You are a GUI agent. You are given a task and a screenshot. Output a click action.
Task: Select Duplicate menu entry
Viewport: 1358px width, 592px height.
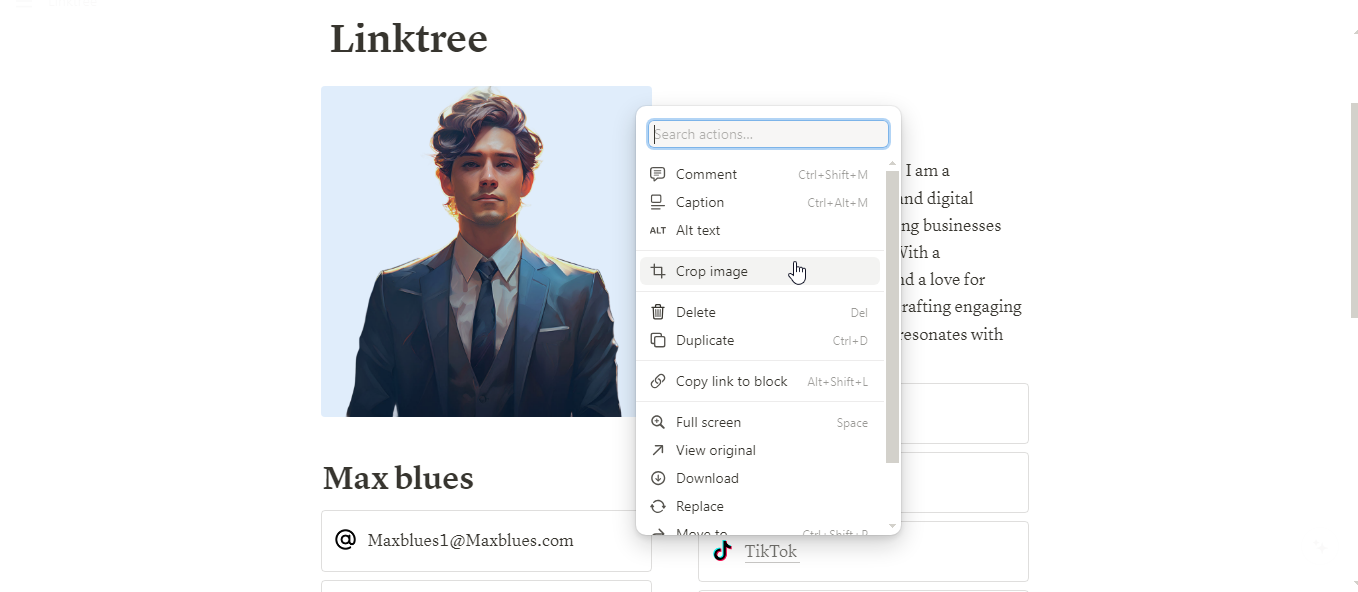[760, 340]
